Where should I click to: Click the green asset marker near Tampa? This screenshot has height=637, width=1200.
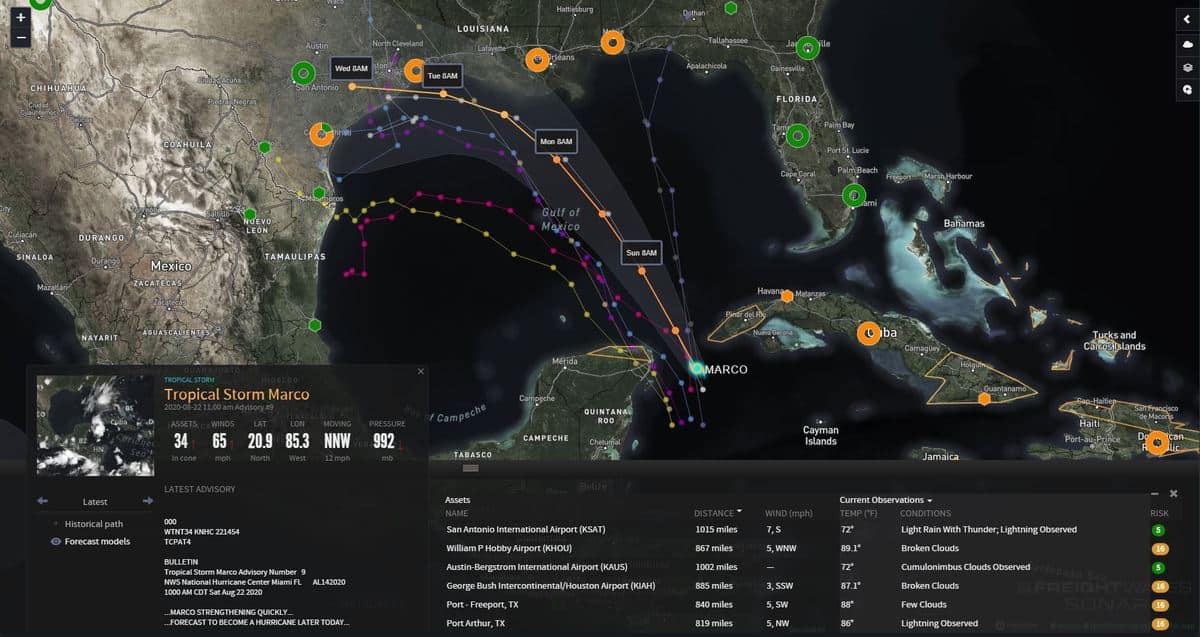point(797,135)
